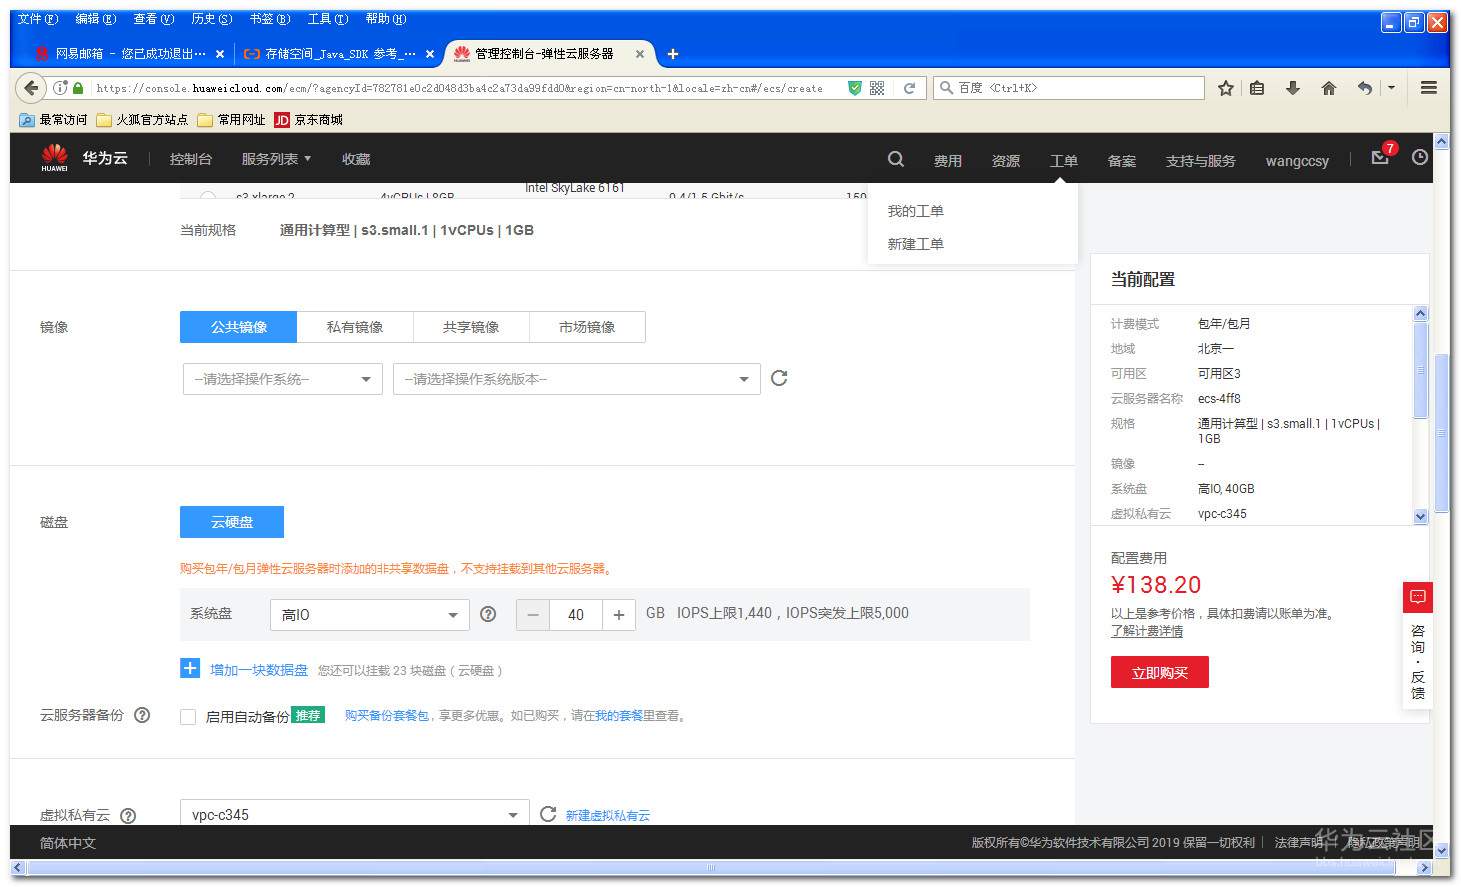1461x887 pixels.
Task: Open the downloads arrow icon
Action: pos(1292,88)
